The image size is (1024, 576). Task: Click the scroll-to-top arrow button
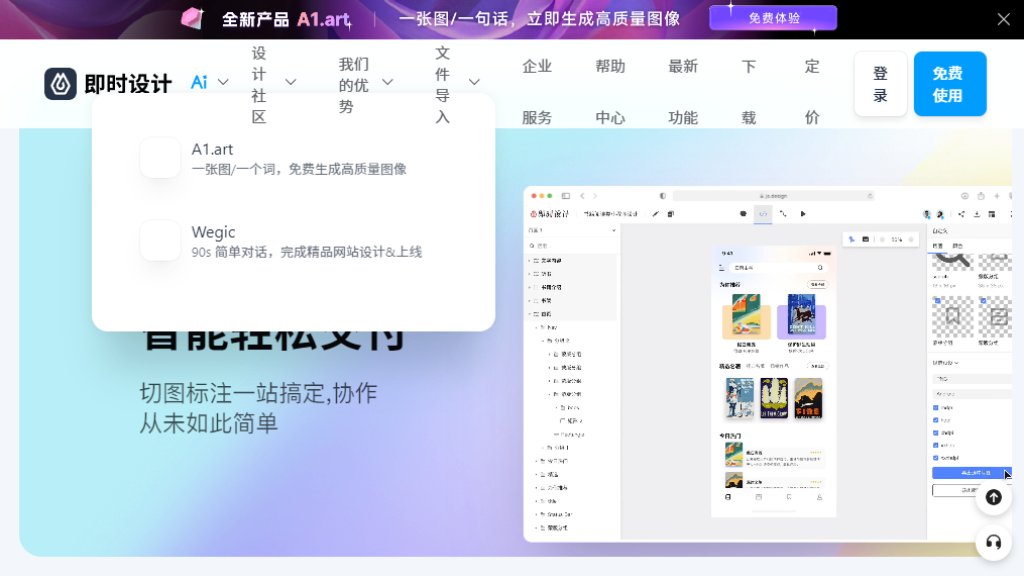tap(993, 498)
